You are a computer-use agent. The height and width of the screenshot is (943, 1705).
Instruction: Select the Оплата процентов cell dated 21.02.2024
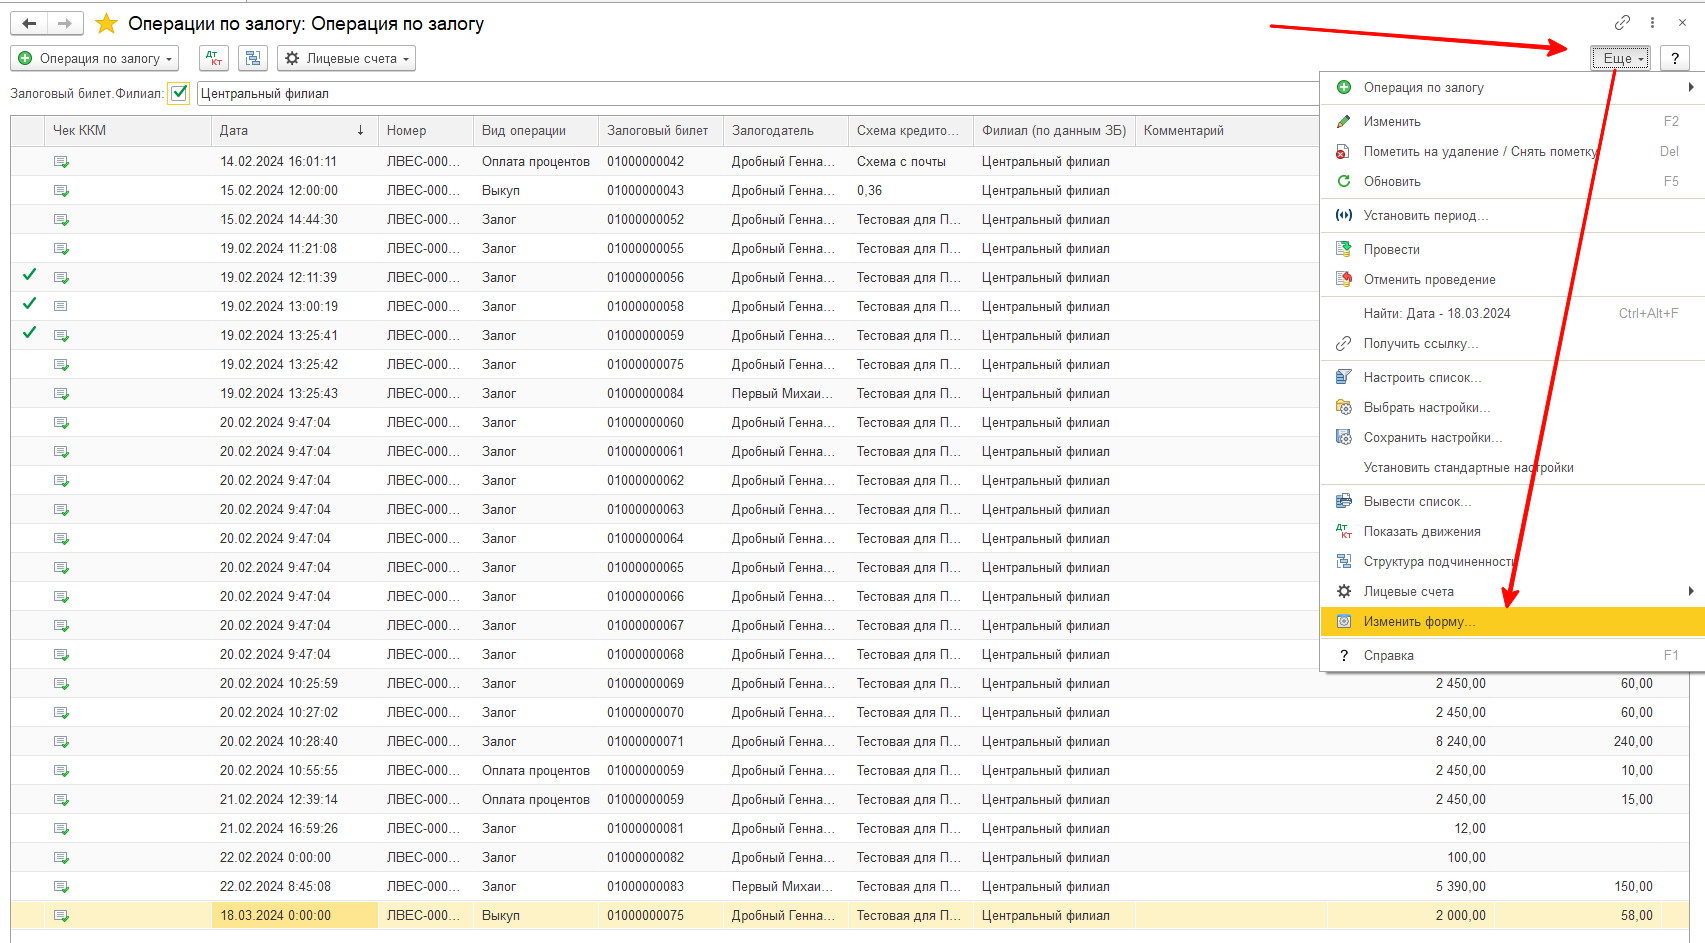(x=536, y=800)
